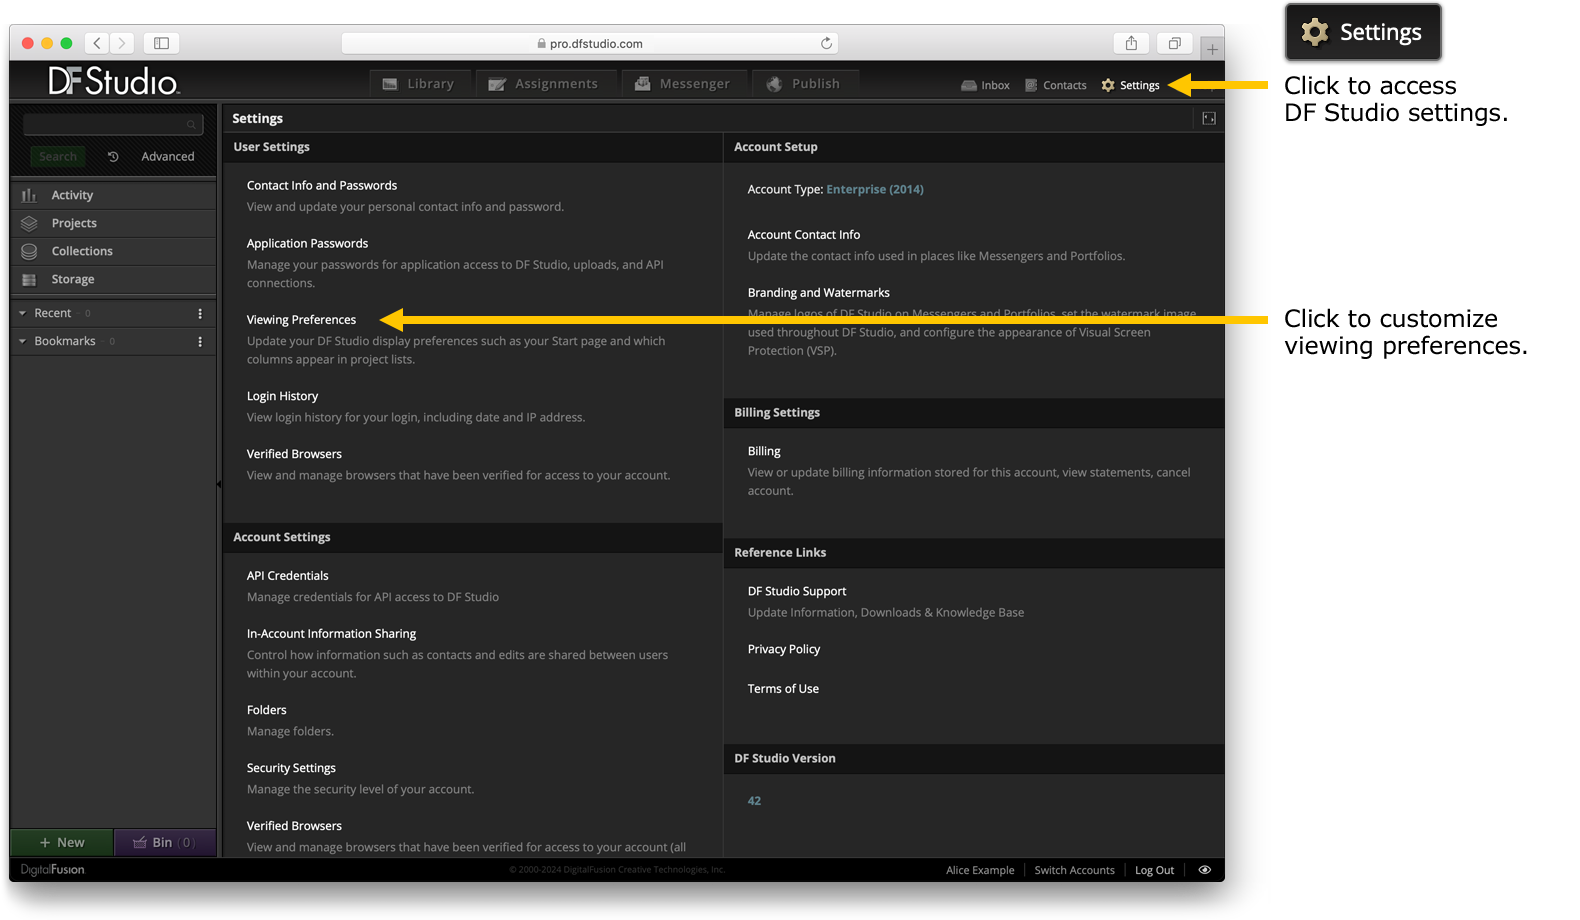
Task: Open Activity in the sidebar
Action: [x=113, y=195]
